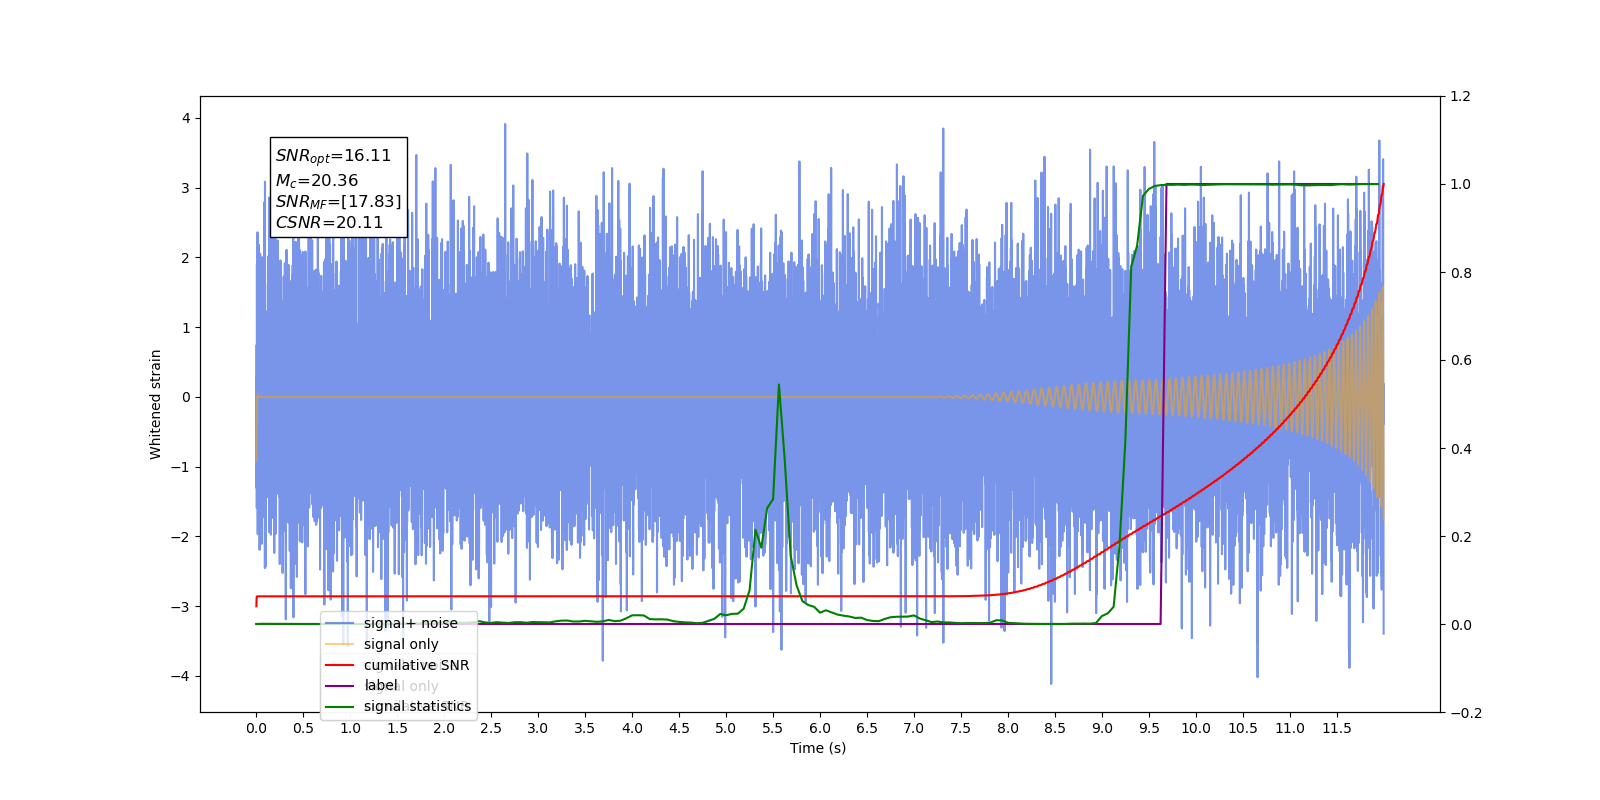Click the green line swatch in legend
Image resolution: width=1600 pixels, height=800 pixels.
(x=340, y=706)
